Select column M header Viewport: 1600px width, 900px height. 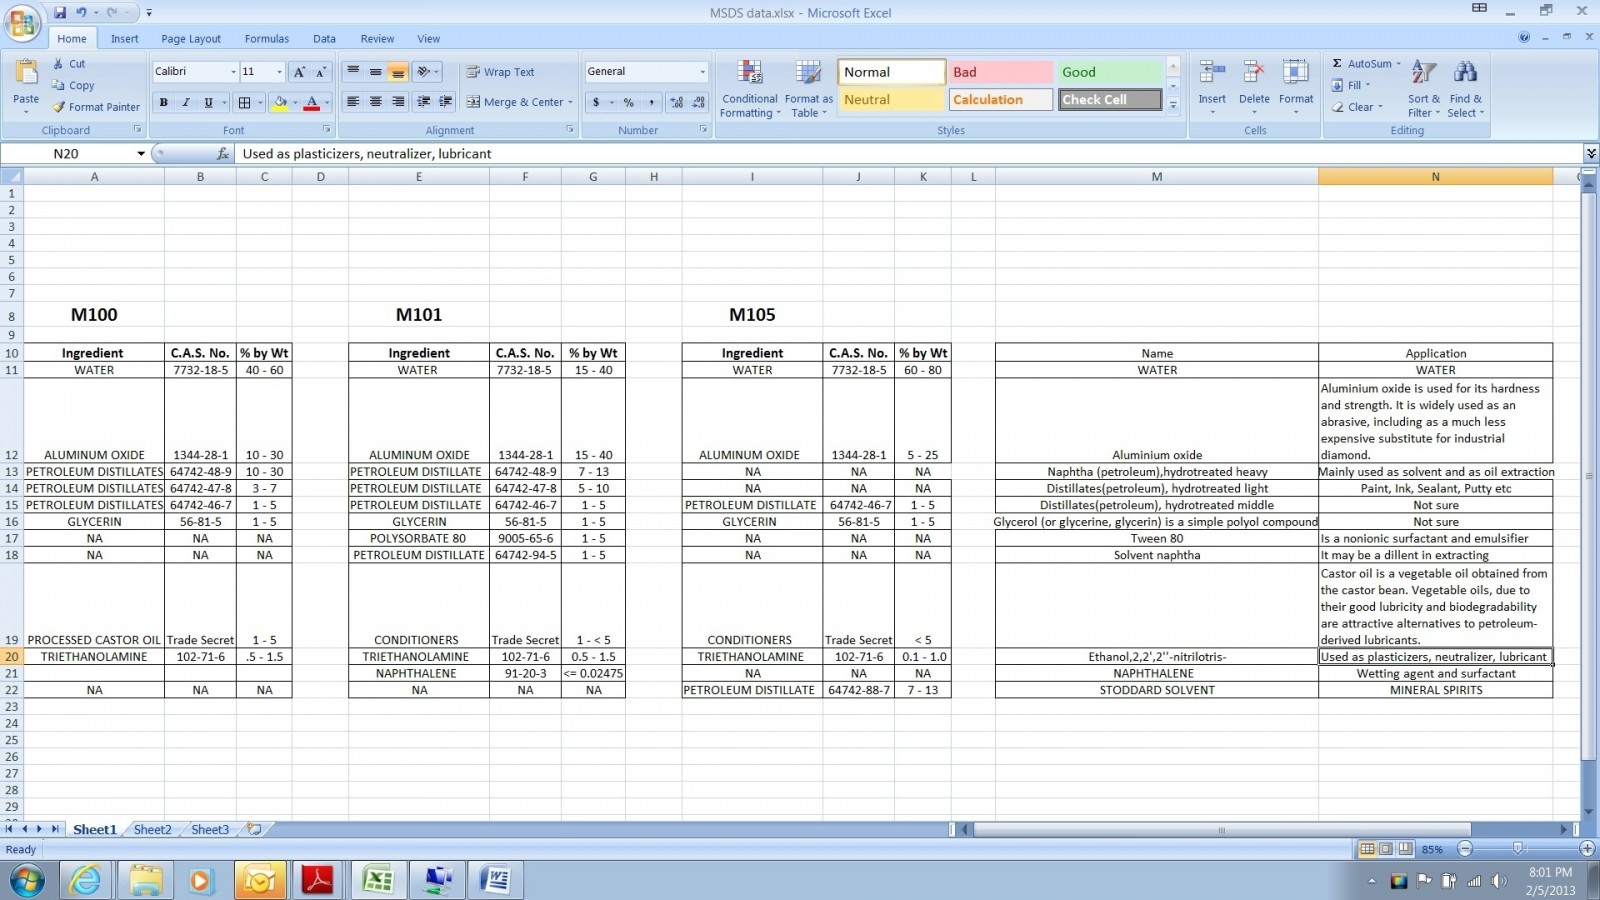tap(1156, 177)
